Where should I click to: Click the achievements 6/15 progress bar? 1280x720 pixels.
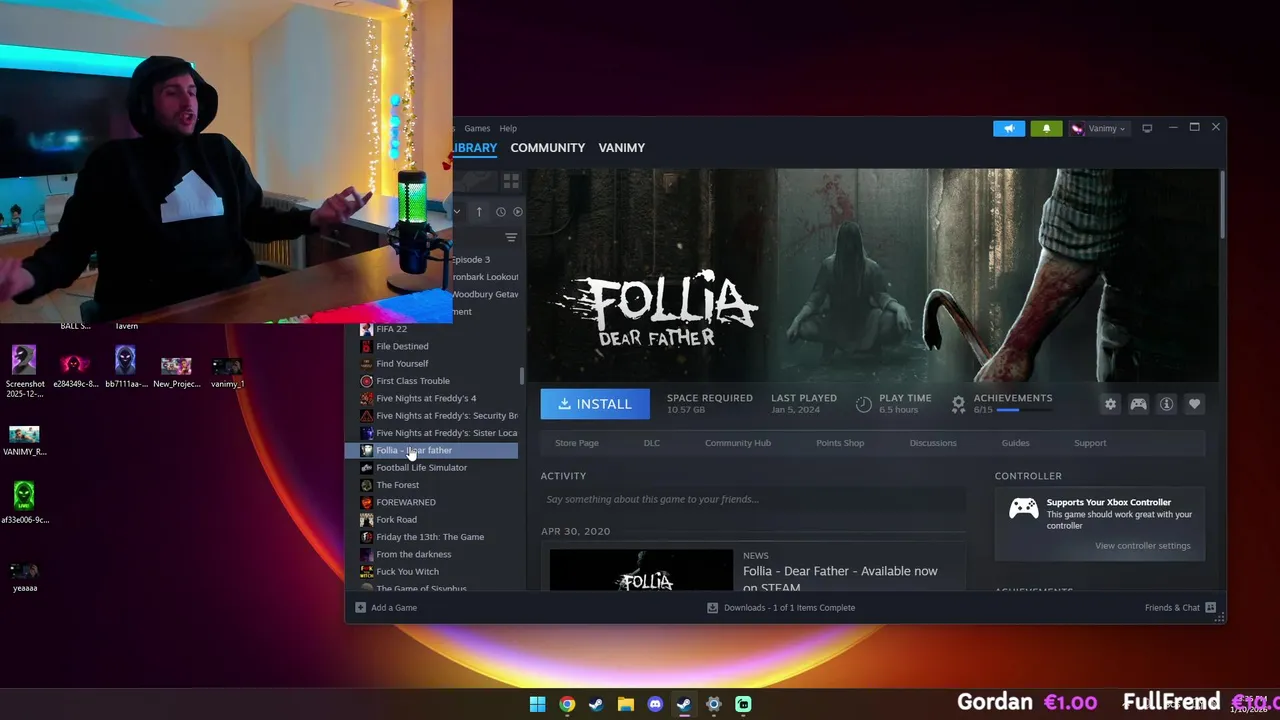tap(1024, 410)
